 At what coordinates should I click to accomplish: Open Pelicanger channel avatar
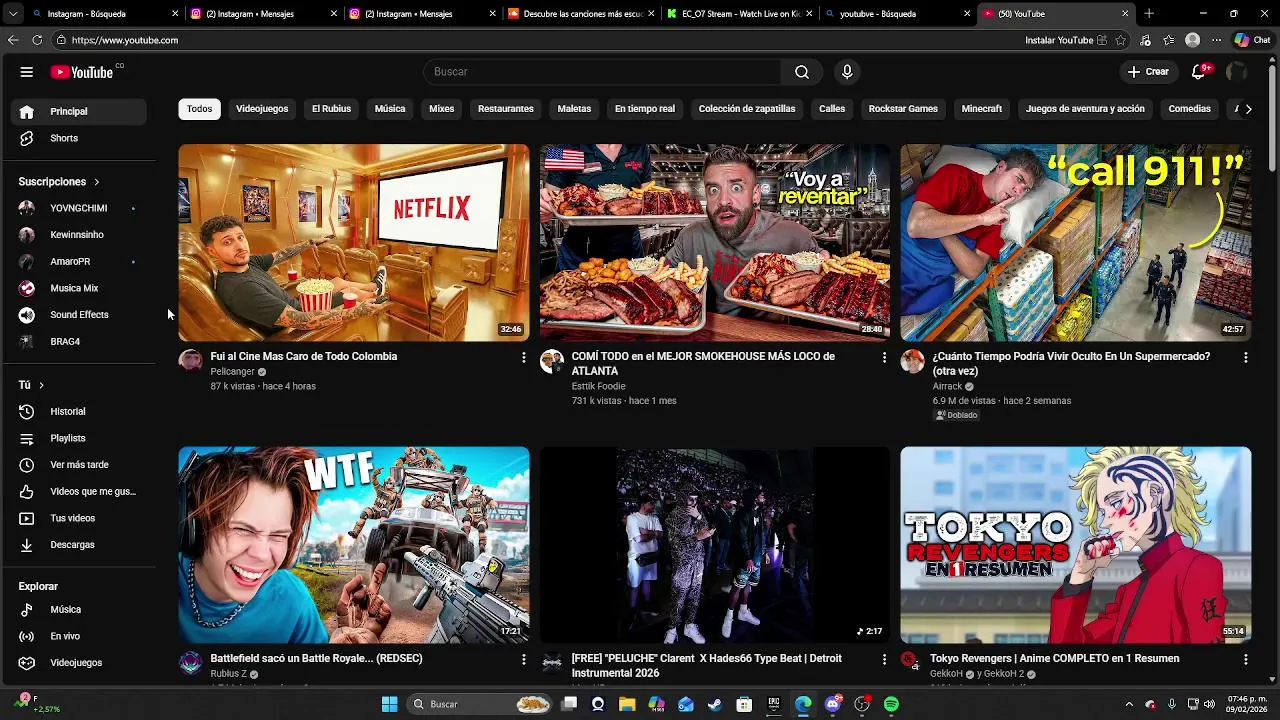tap(190, 361)
